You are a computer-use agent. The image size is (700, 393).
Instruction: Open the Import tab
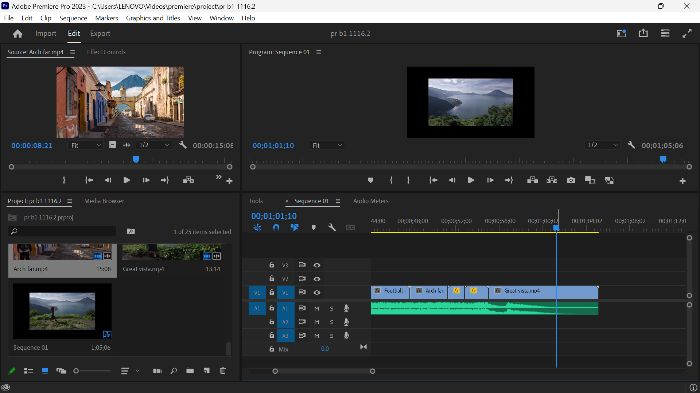(x=46, y=33)
